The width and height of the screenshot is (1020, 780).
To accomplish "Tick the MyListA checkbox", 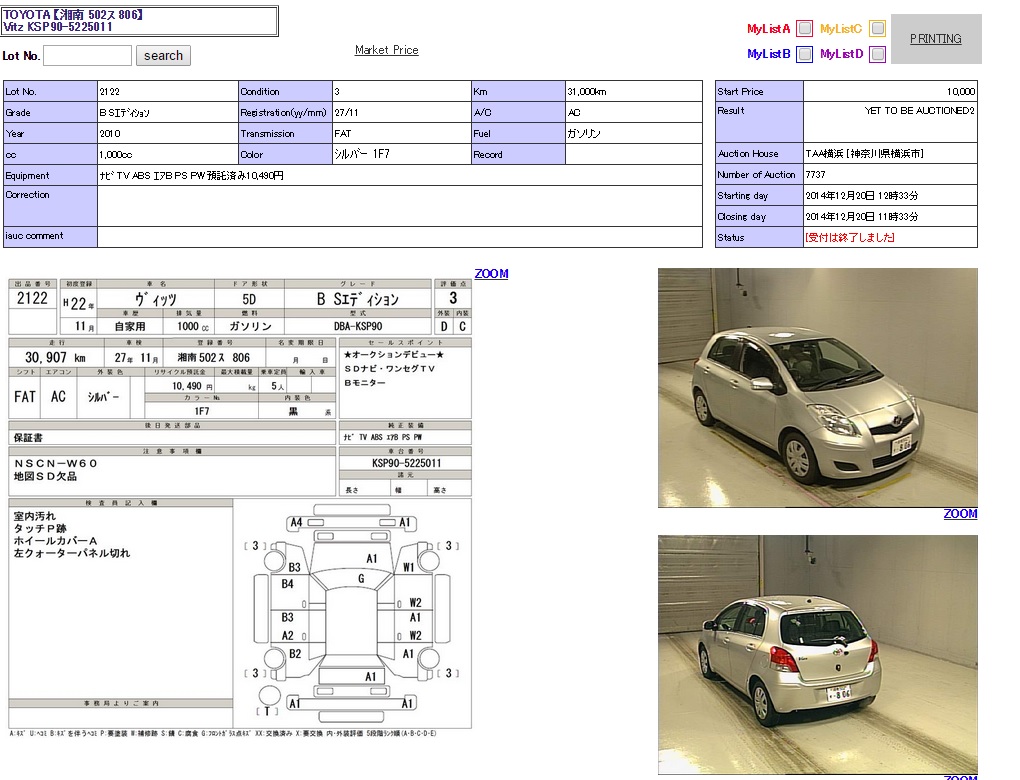I will point(804,29).
